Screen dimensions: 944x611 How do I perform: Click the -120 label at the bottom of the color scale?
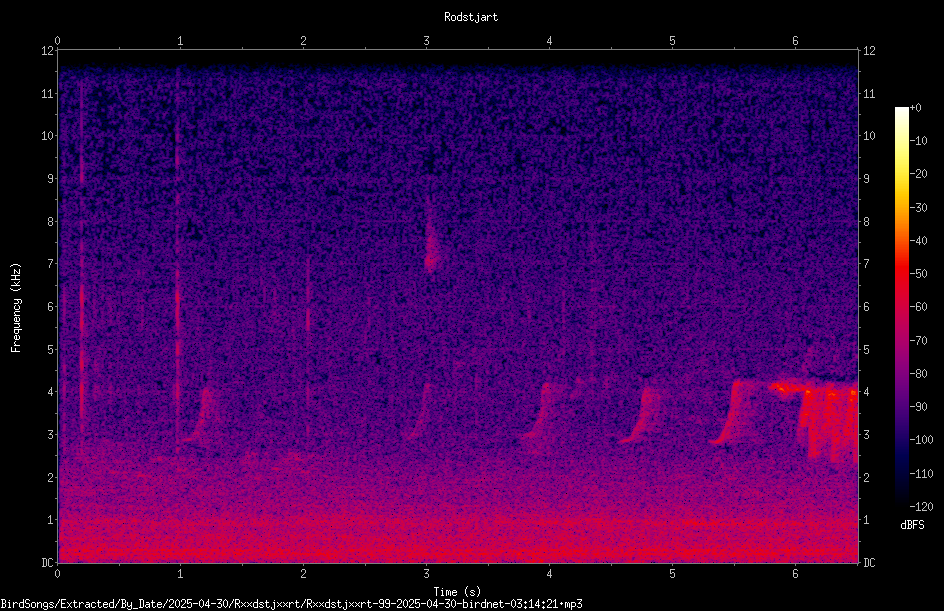[921, 507]
